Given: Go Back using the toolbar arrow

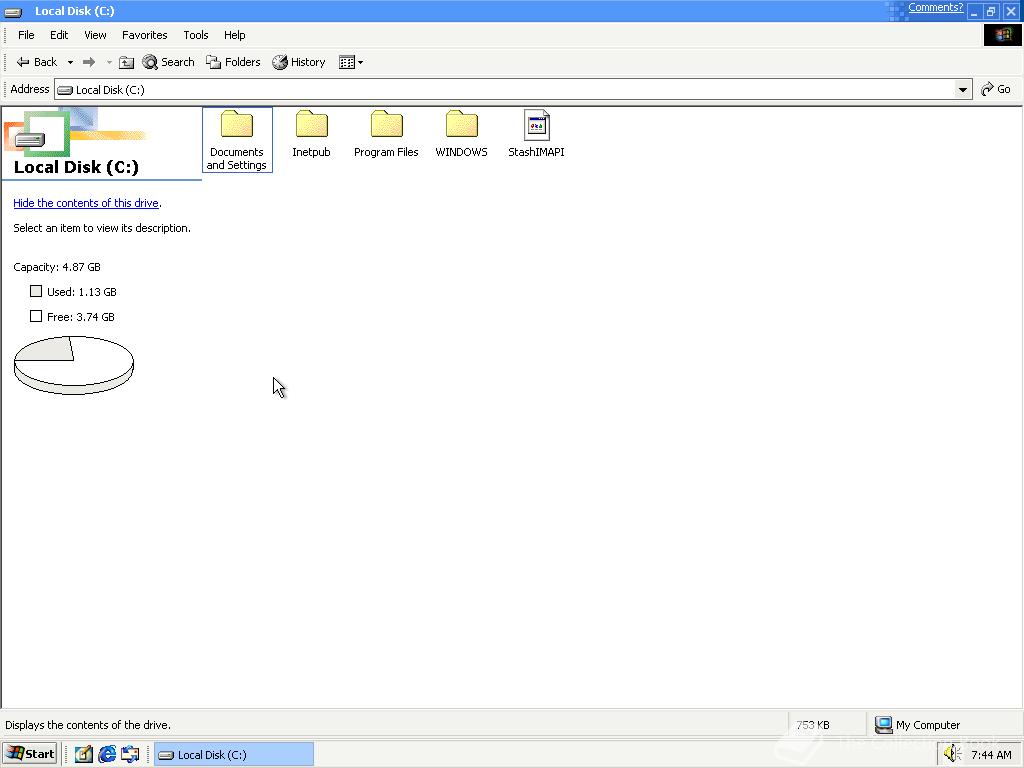Looking at the screenshot, I should coord(37,62).
